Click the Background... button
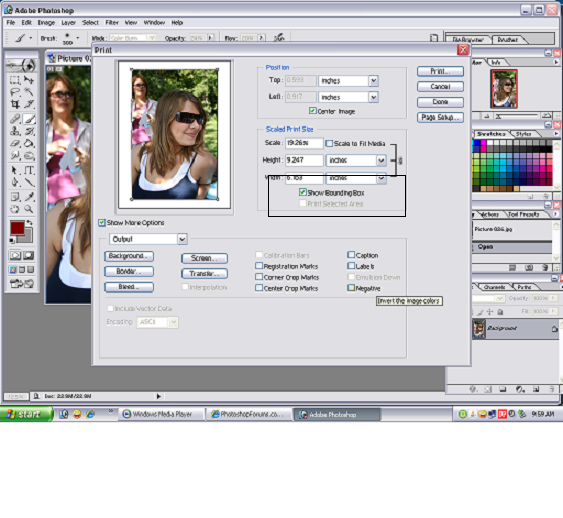The width and height of the screenshot is (563, 518). (129, 256)
